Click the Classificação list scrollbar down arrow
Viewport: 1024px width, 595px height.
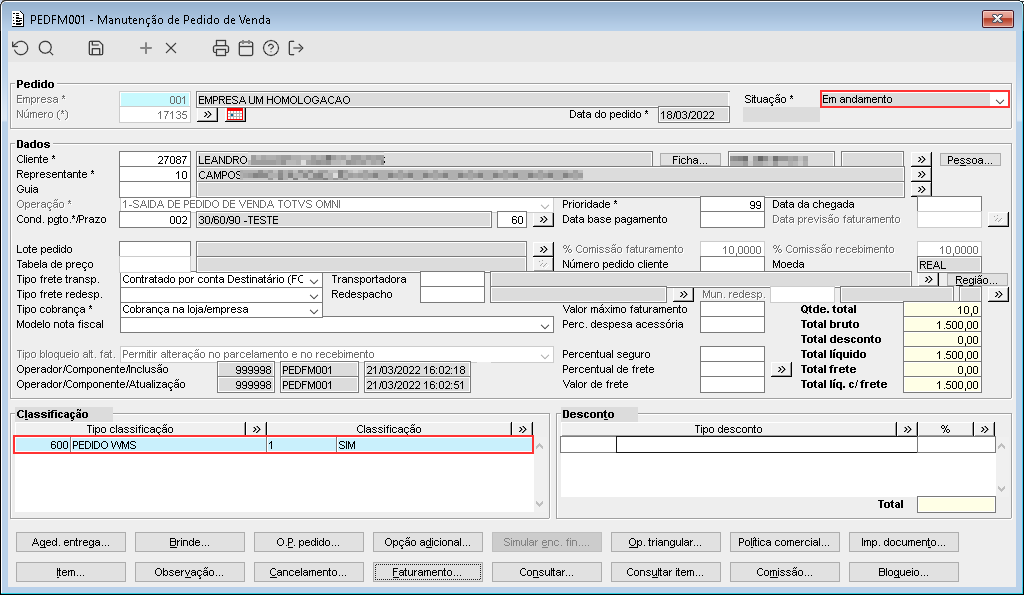[539, 504]
